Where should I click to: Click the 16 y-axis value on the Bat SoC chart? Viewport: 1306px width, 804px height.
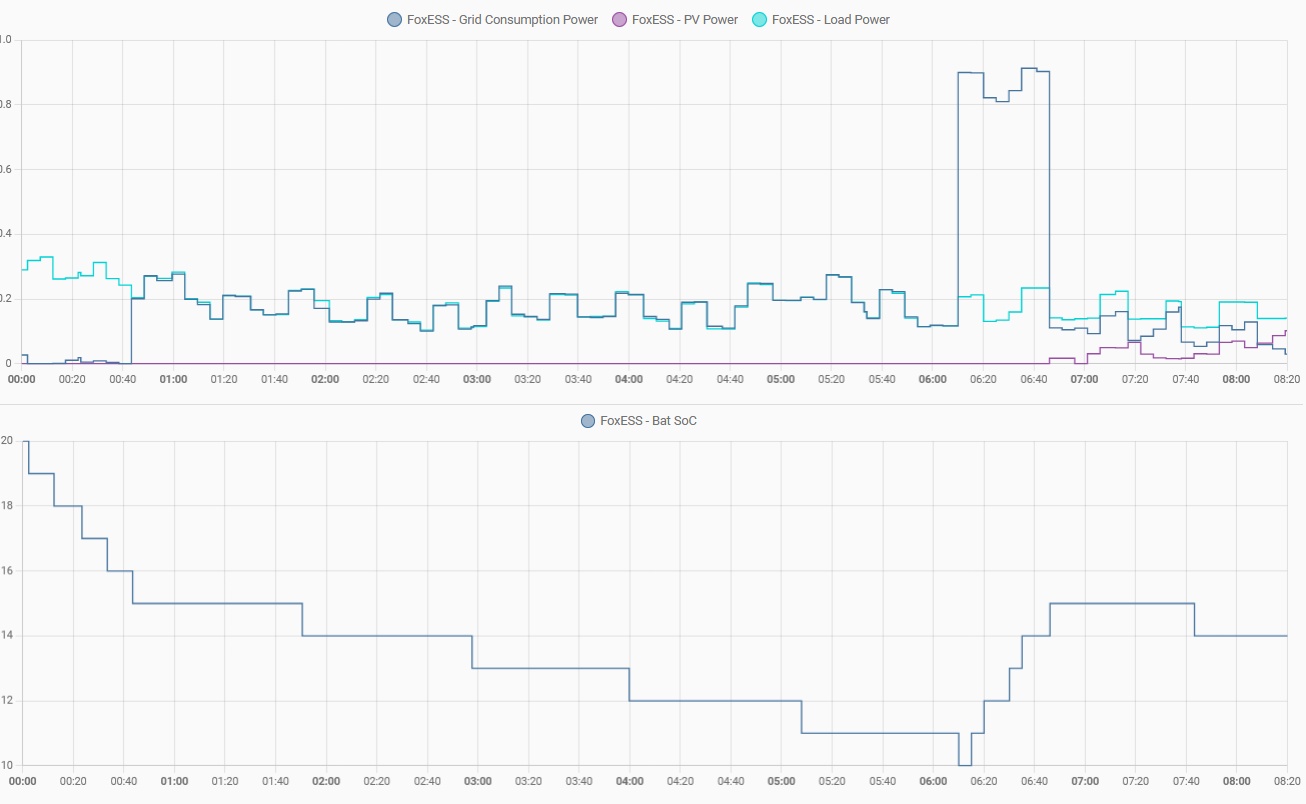point(6,571)
